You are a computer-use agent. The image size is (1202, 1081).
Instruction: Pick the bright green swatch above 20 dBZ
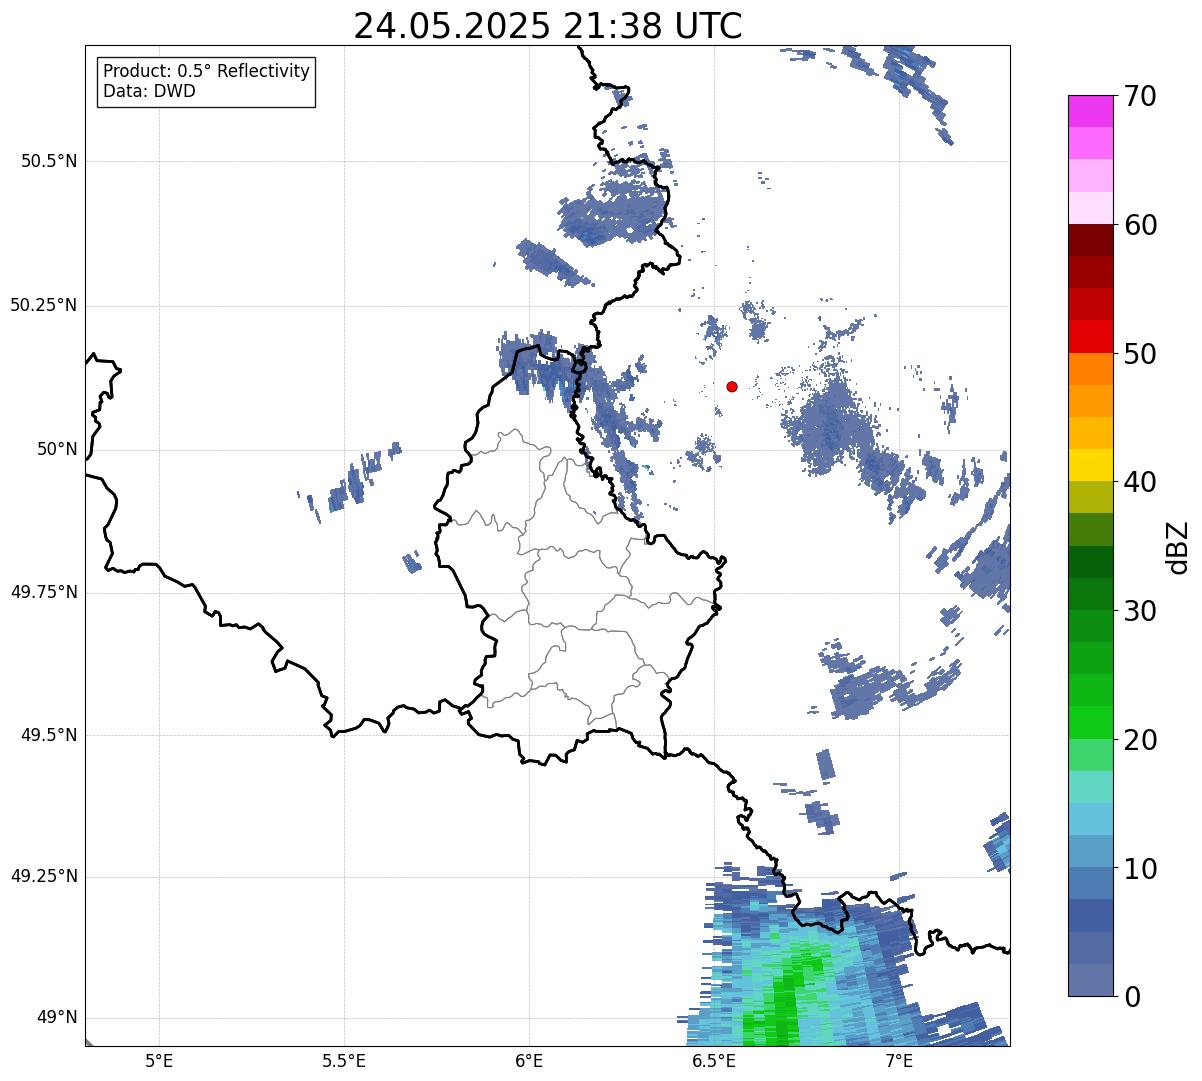pos(1090,722)
